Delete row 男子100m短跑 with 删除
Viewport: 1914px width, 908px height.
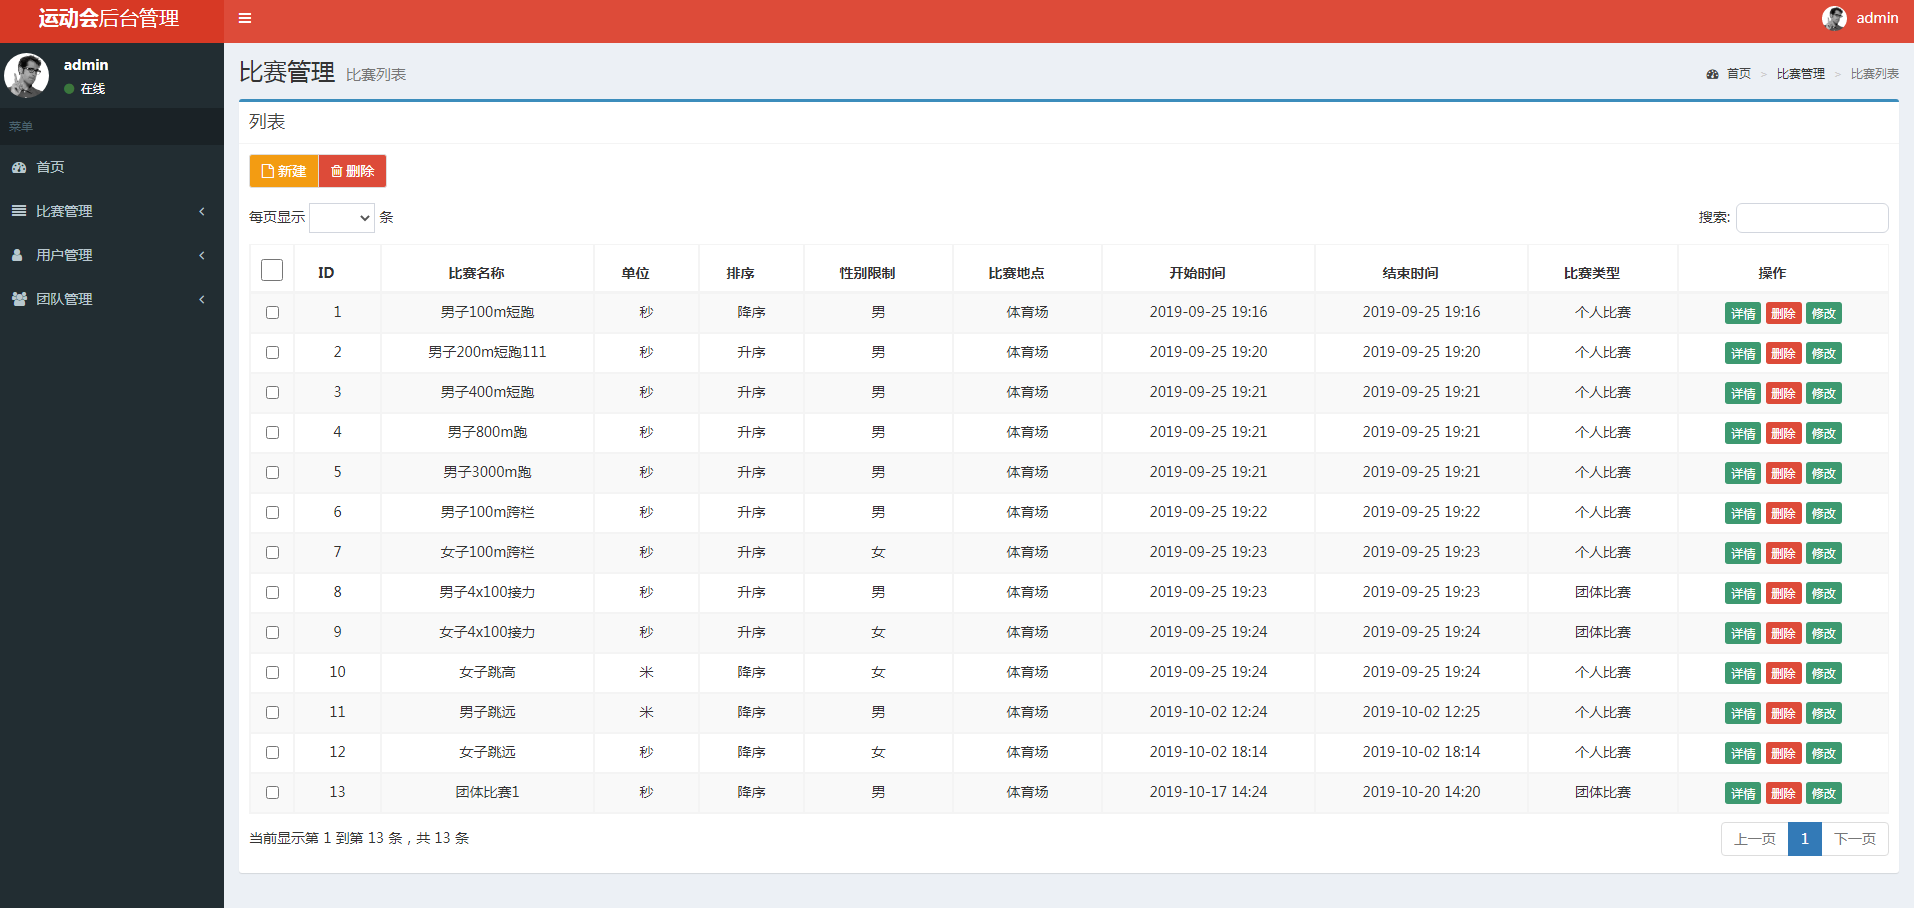pyautogui.click(x=1783, y=313)
